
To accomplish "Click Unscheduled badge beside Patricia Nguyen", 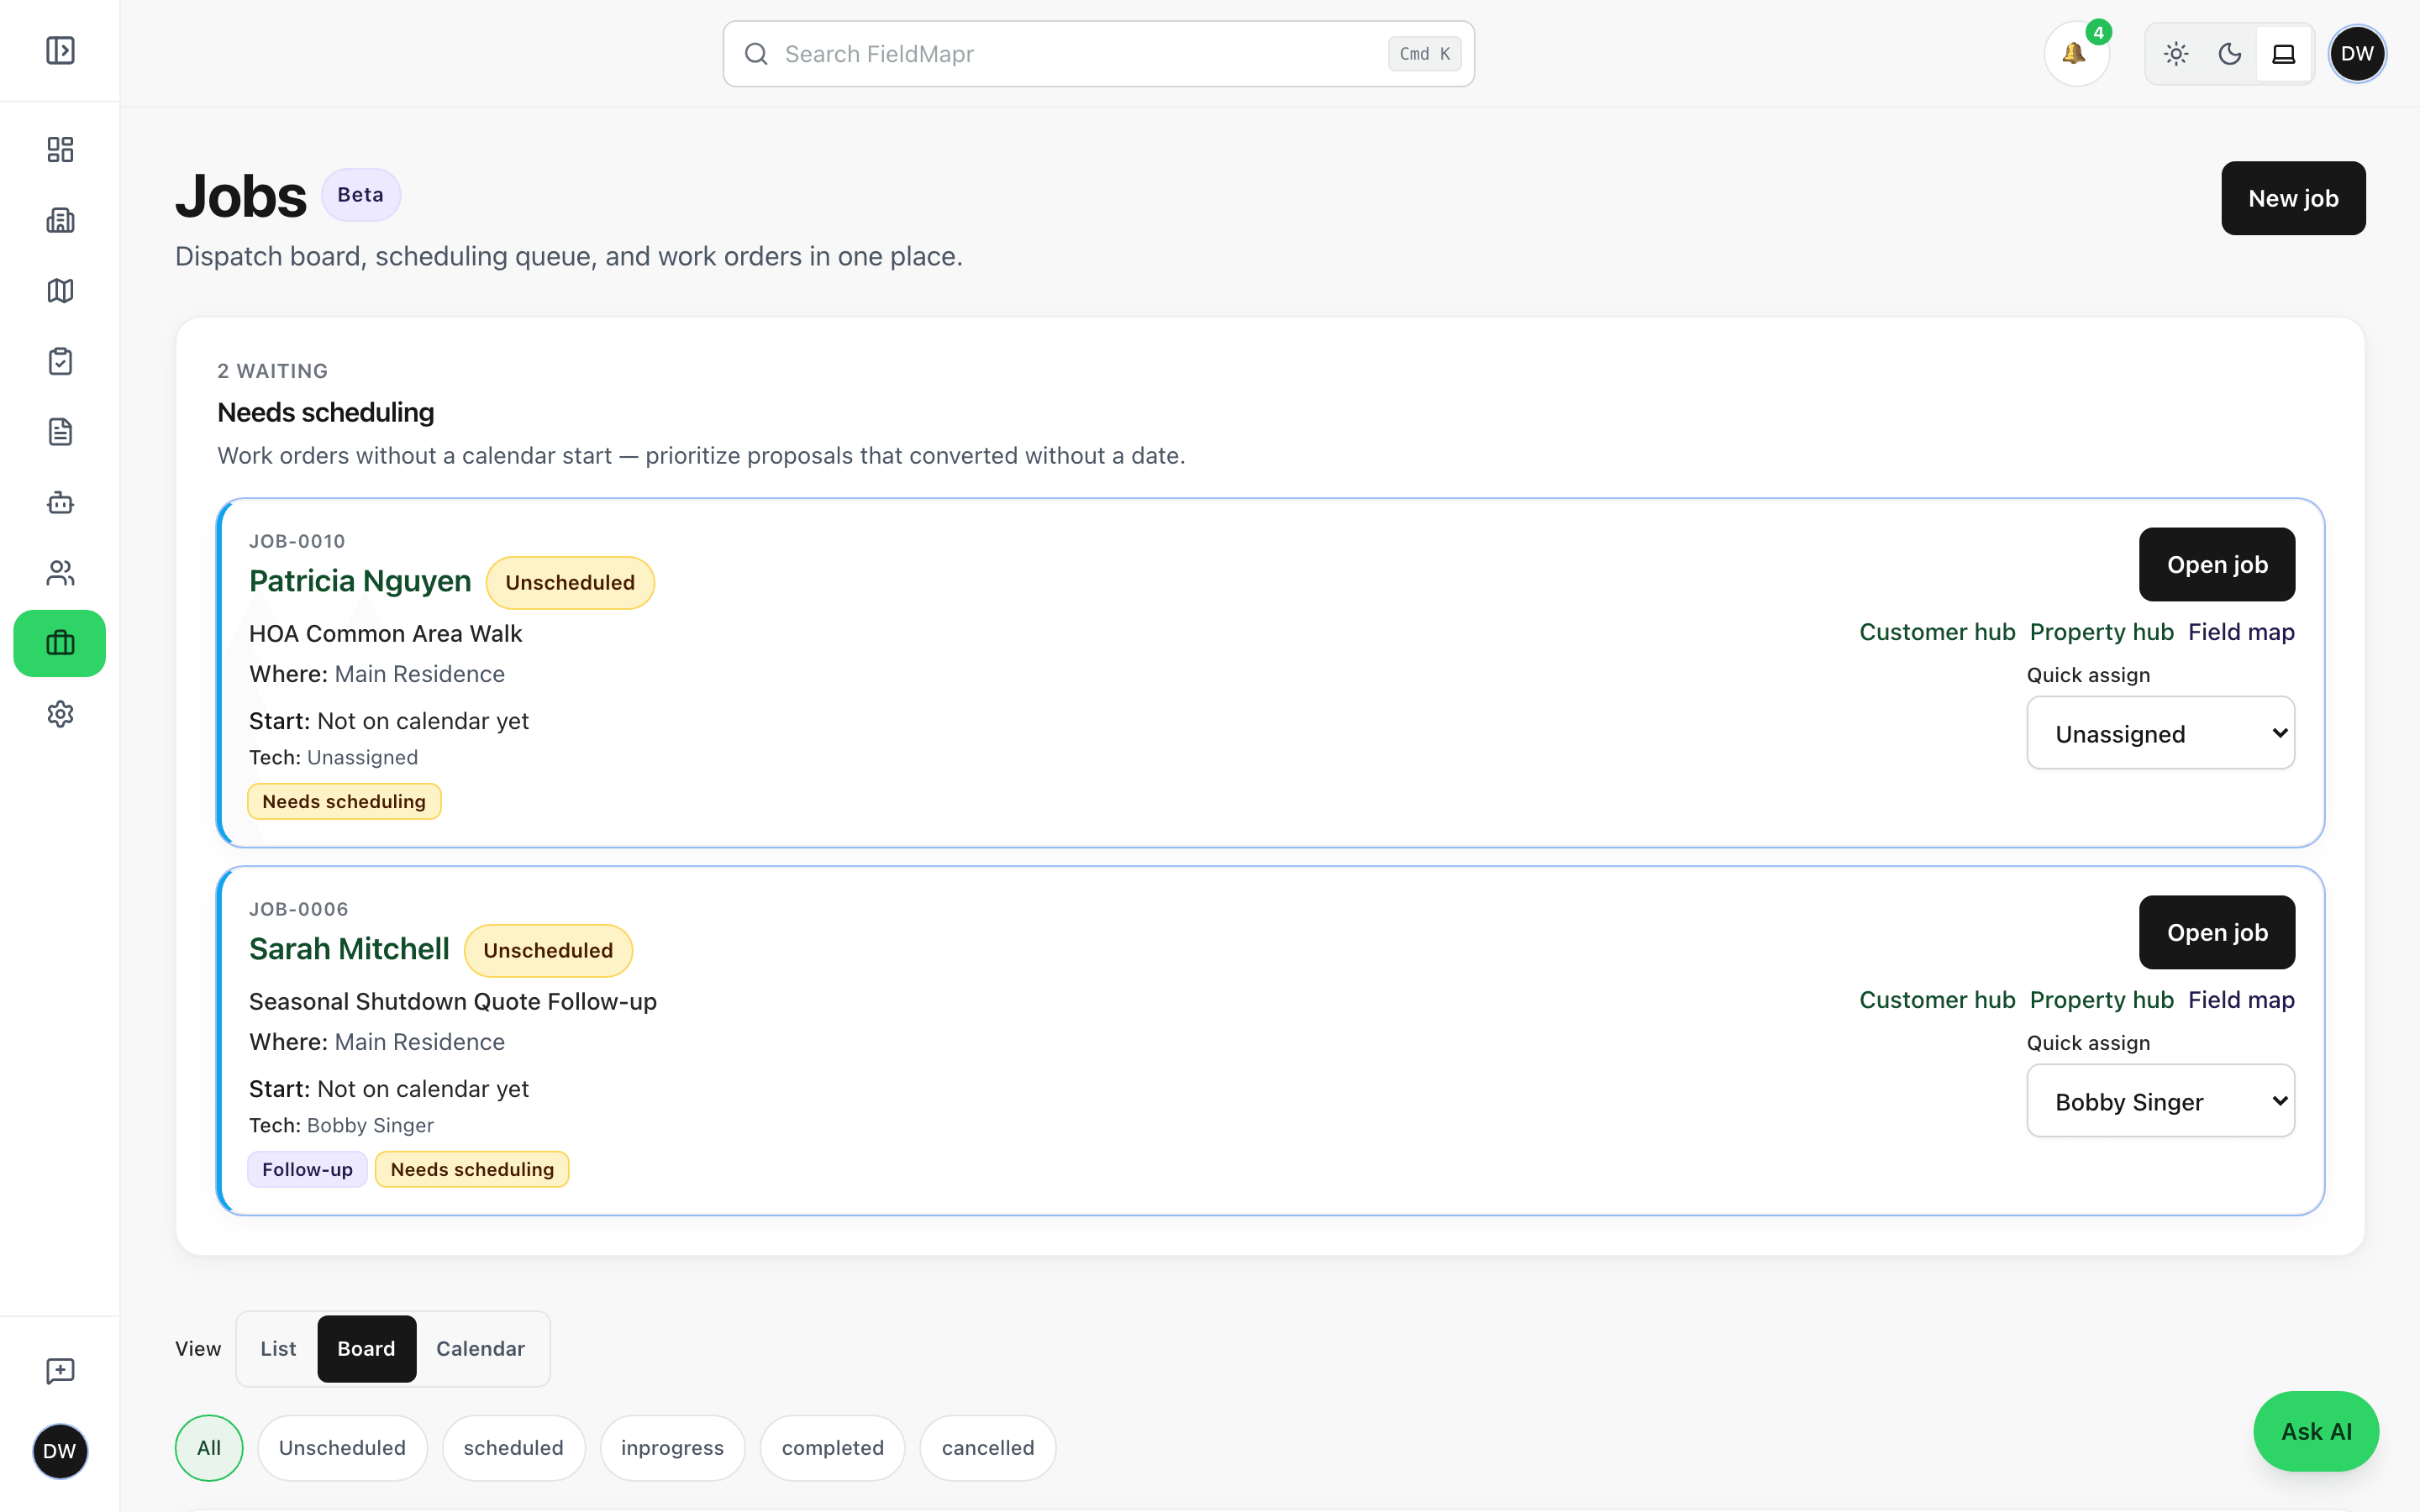I will click(x=570, y=583).
